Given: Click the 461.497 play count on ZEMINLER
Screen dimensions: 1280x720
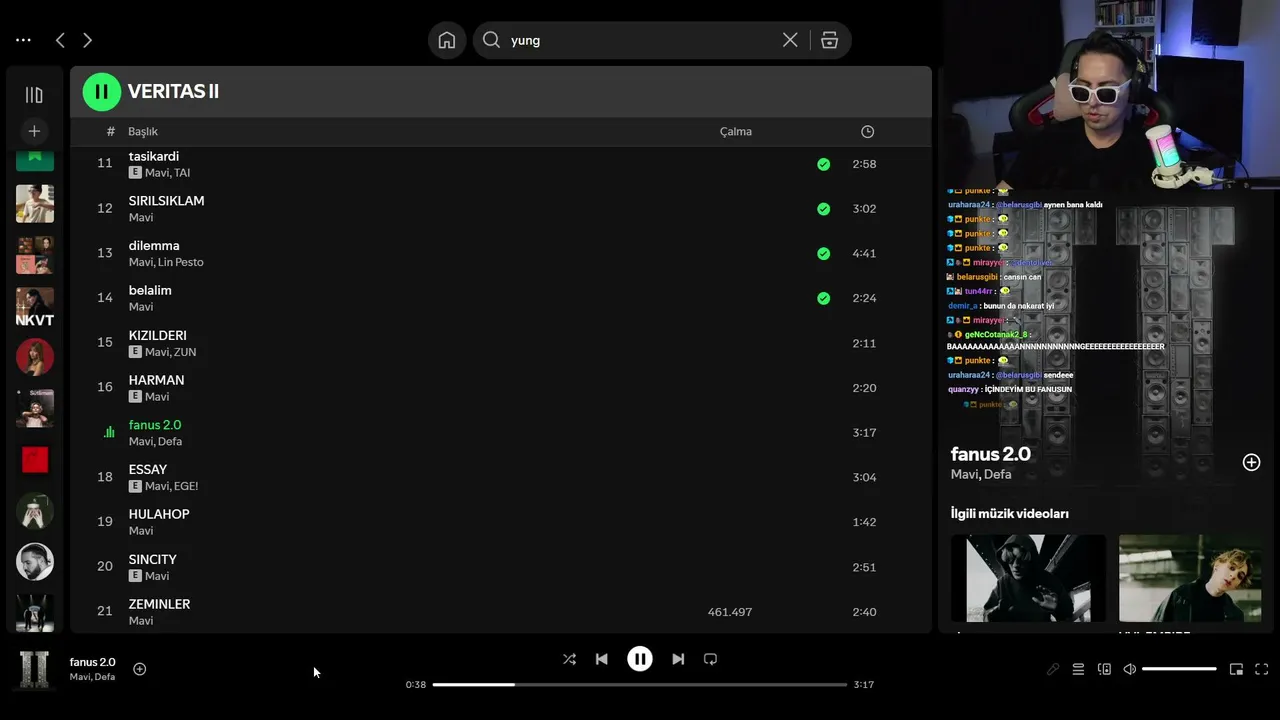Looking at the screenshot, I should pyautogui.click(x=730, y=612).
